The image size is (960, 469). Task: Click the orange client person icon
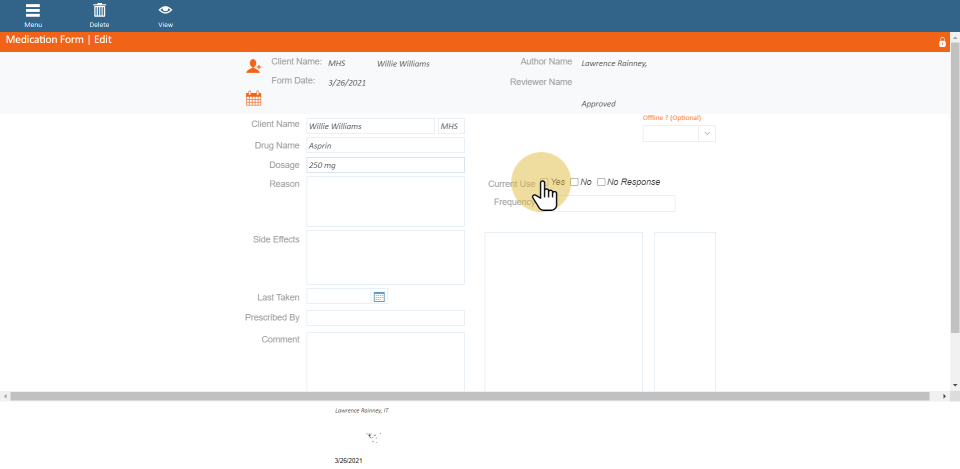(253, 66)
